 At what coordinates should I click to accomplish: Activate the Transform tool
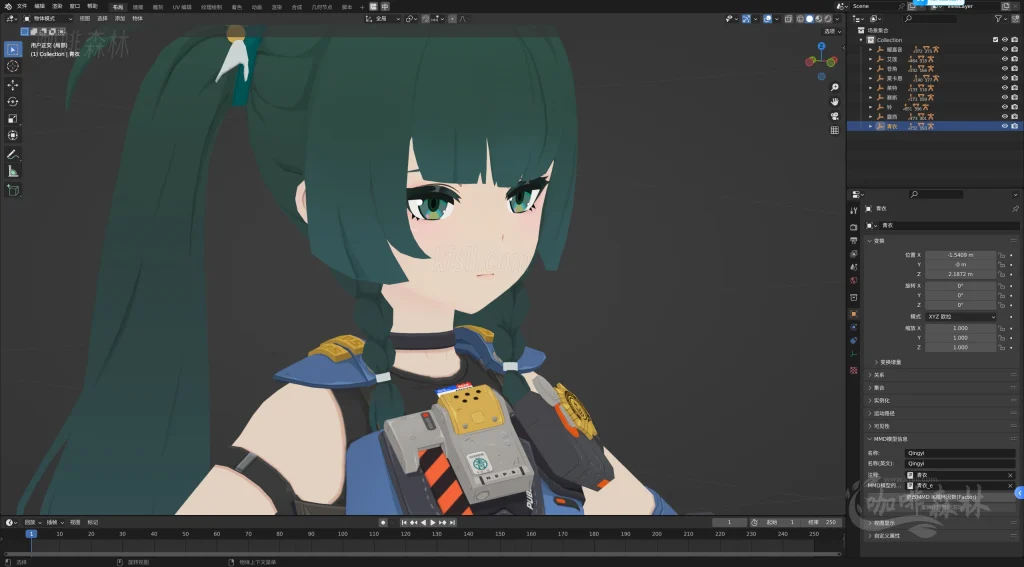point(12,135)
